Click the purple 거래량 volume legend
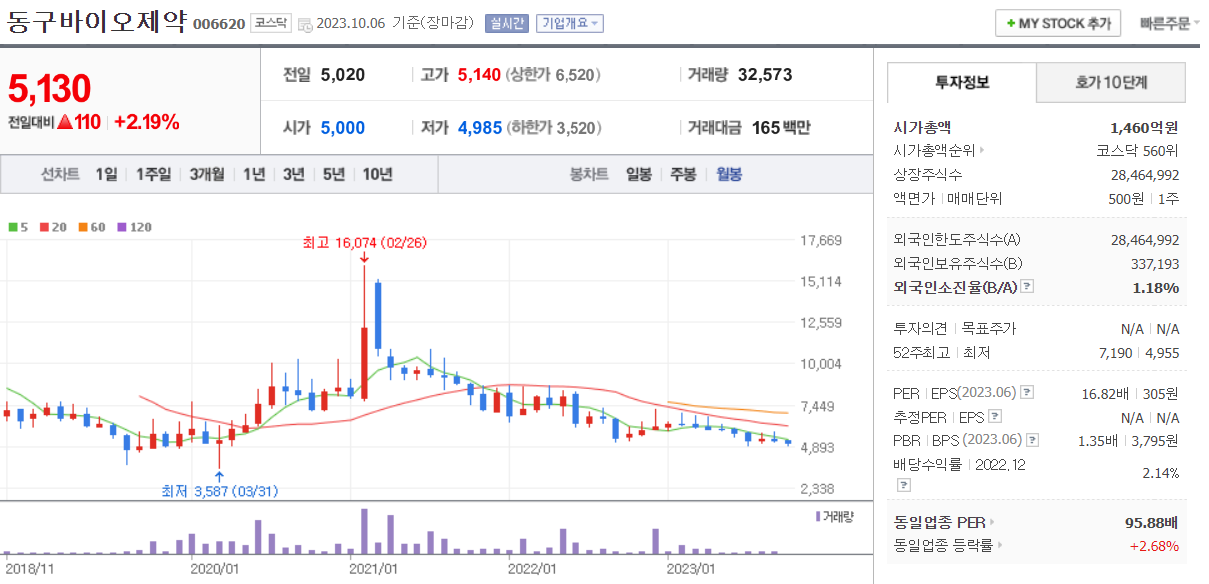Image resolution: width=1209 pixels, height=584 pixels. (834, 517)
